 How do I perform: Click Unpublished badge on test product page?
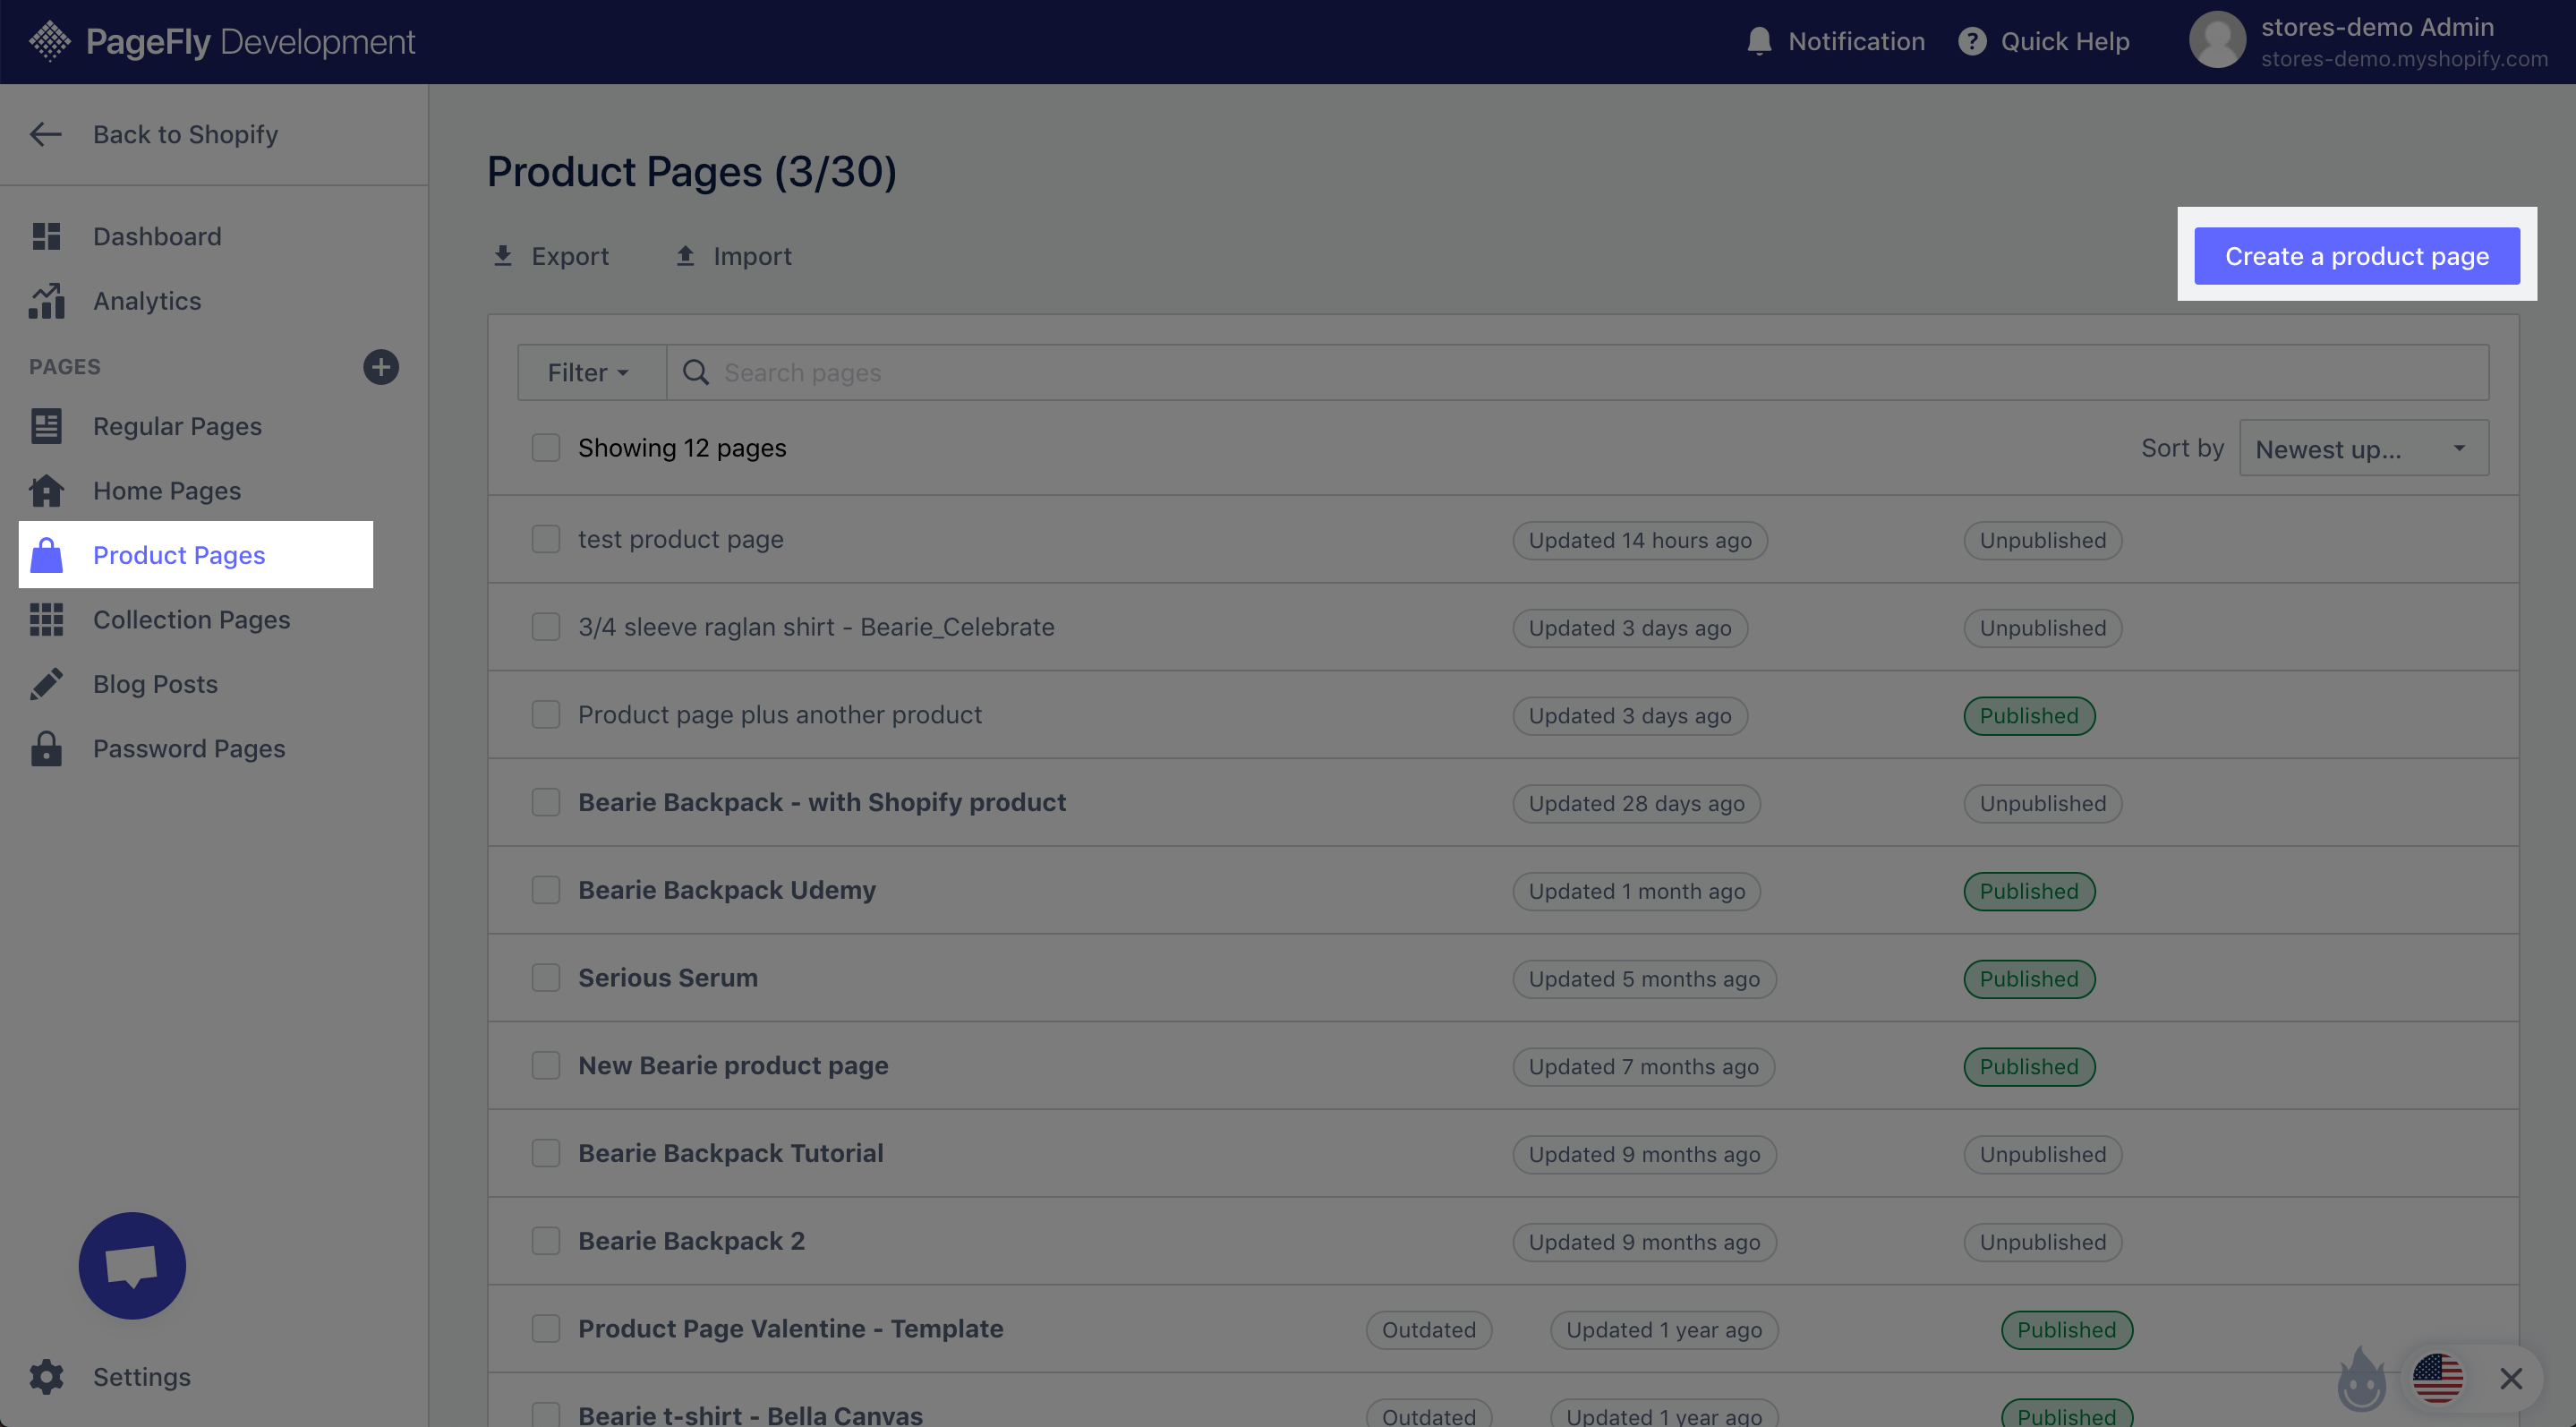(2042, 540)
